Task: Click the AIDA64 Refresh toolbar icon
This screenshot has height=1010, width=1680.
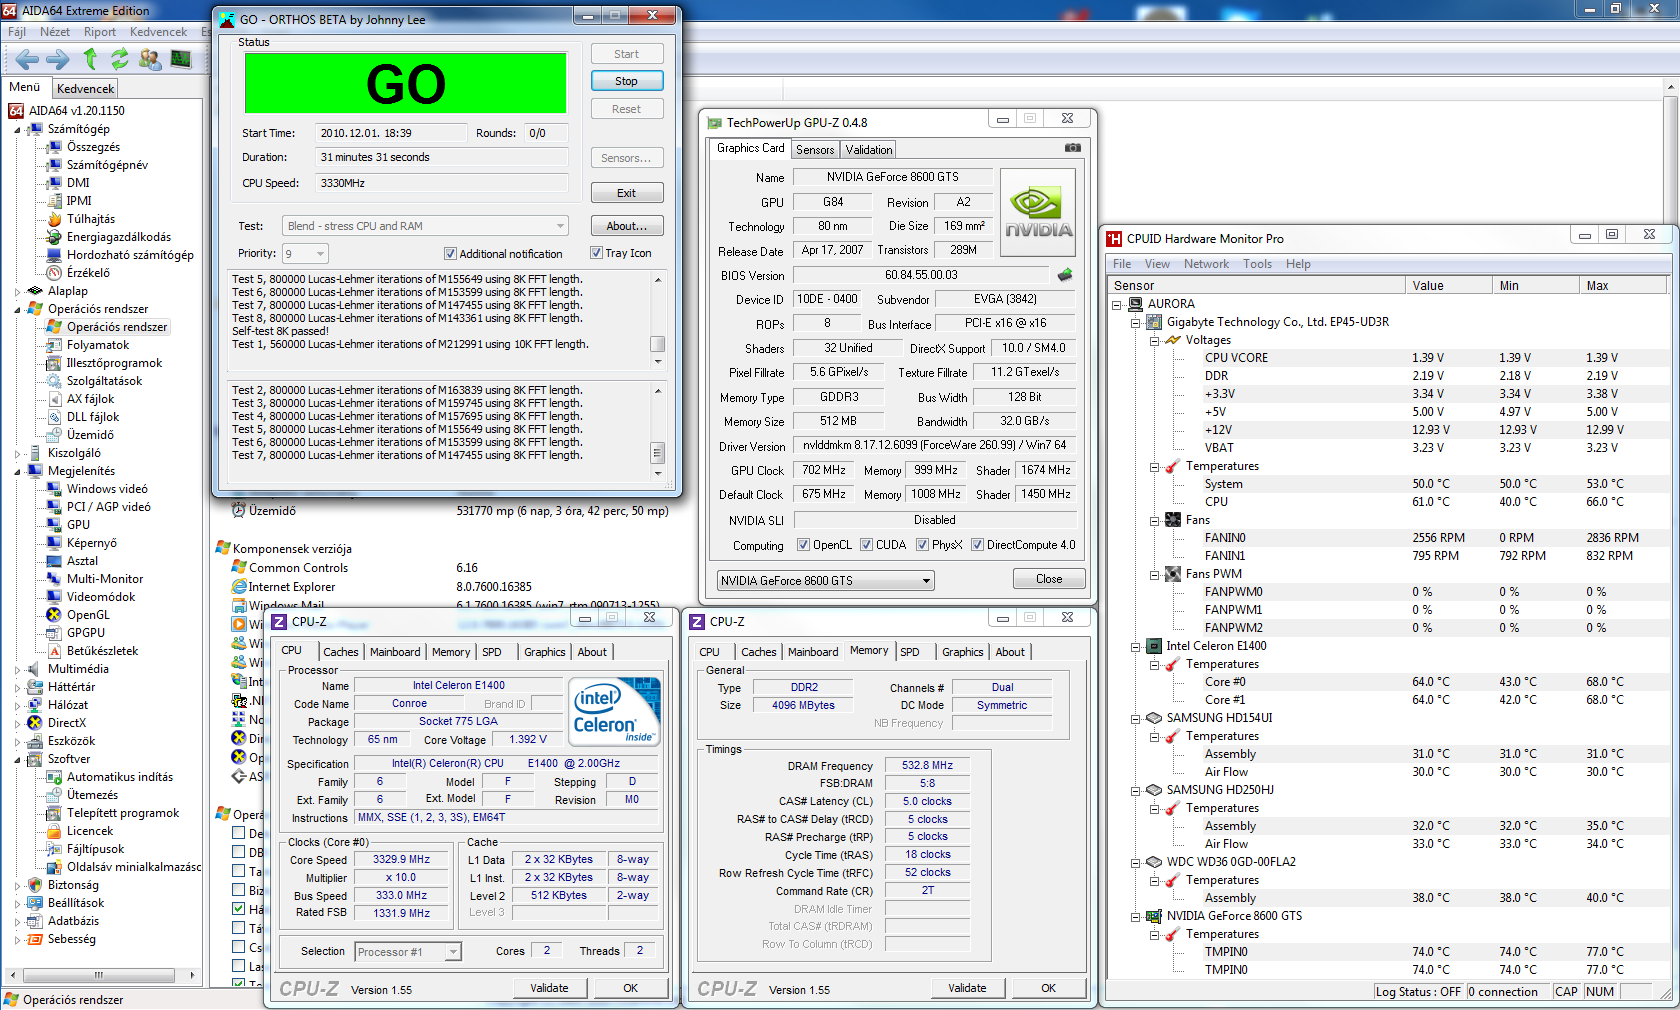Action: 120,59
